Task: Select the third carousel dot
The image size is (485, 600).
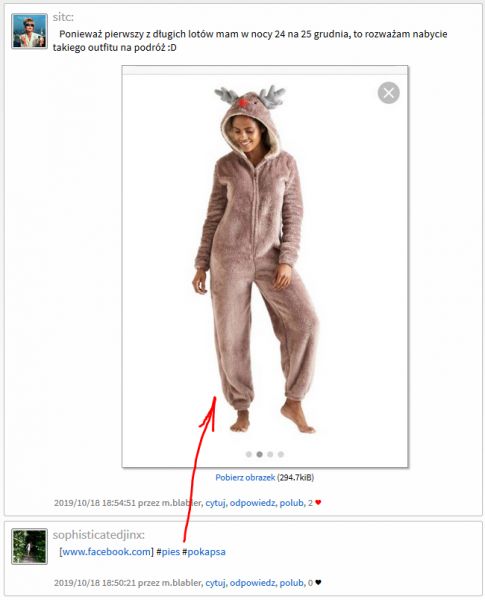Action: [x=270, y=454]
